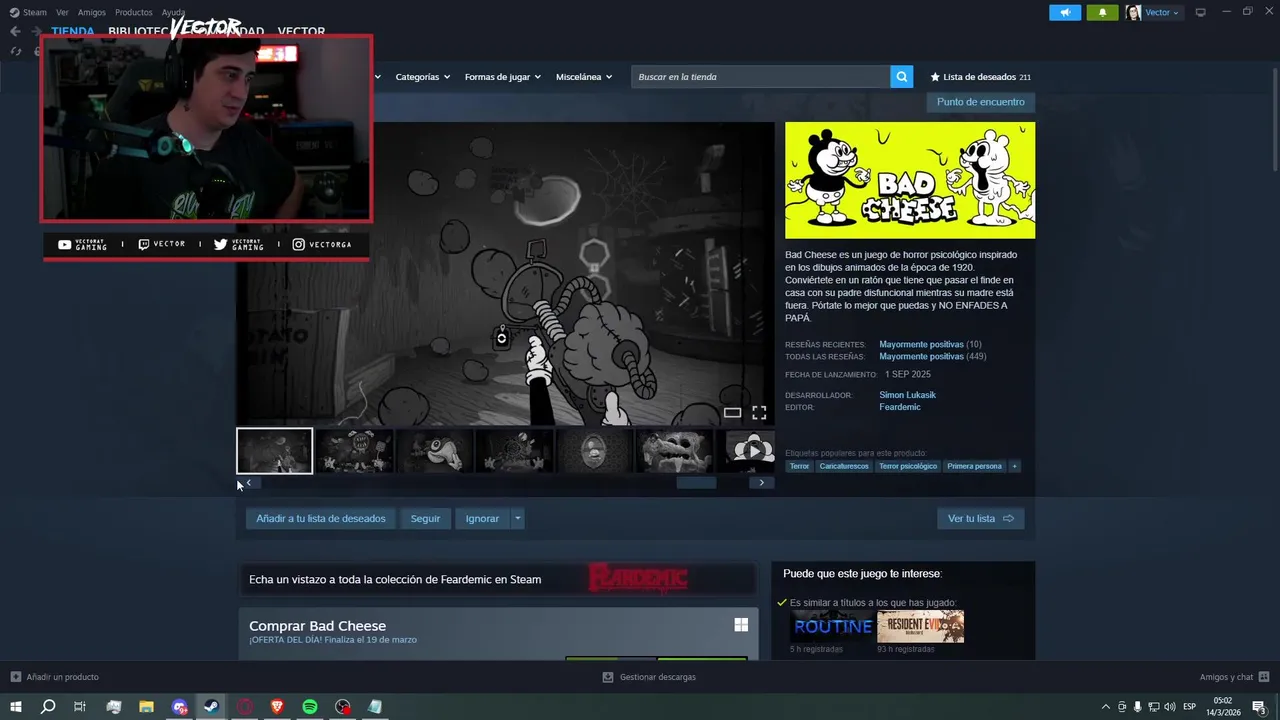Go back with the Steam navigation arrow
The image size is (1280, 720).
tap(15, 32)
